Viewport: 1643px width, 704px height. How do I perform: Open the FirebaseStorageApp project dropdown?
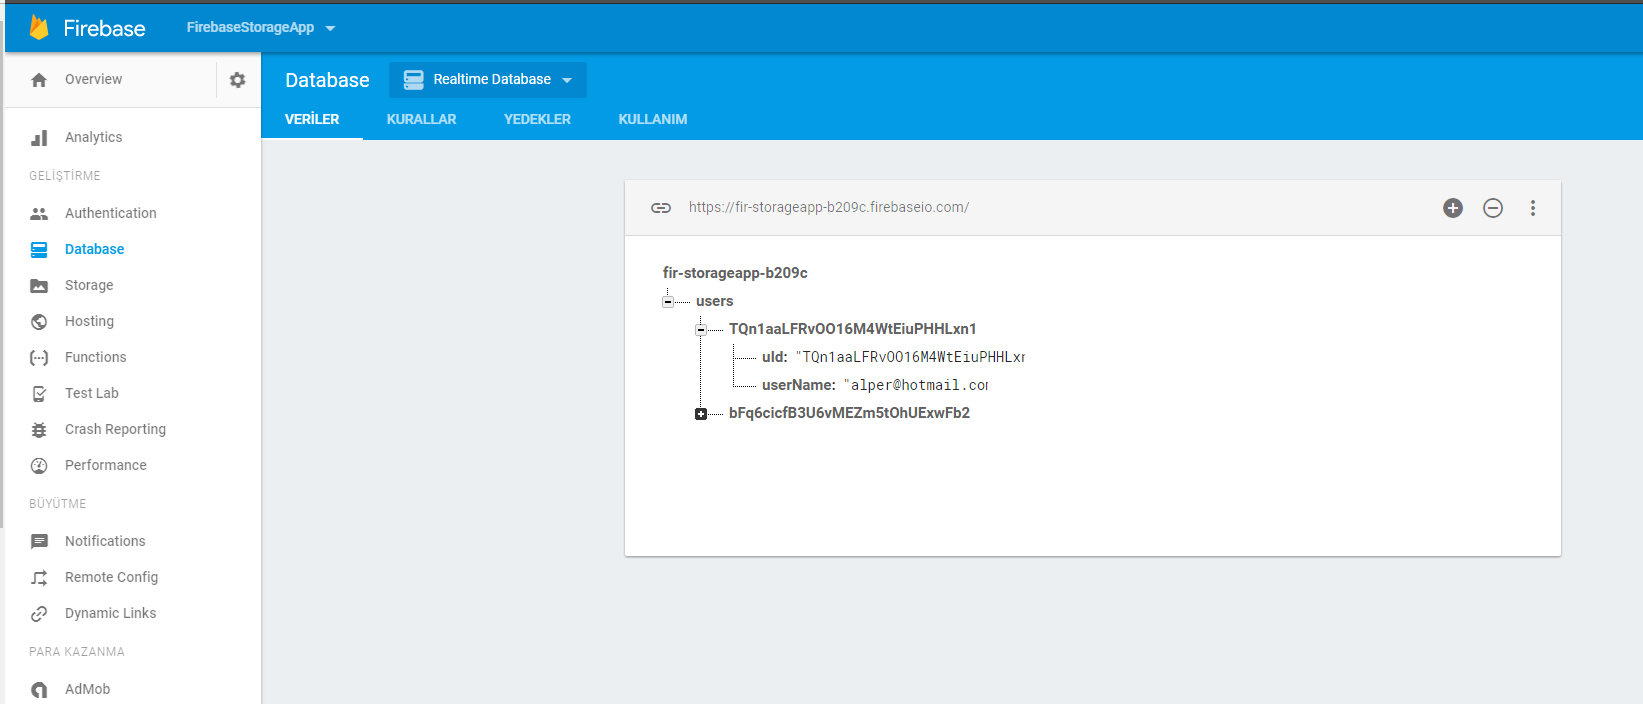261,28
